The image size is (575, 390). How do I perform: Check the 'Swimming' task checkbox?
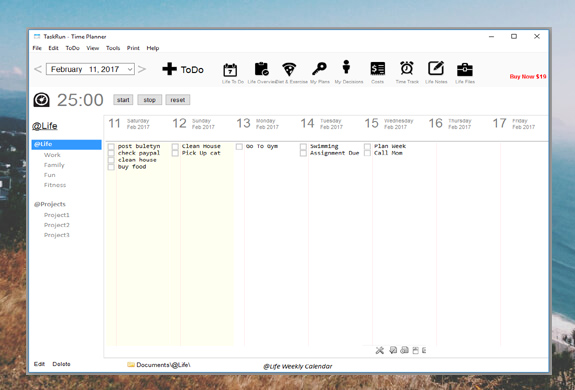coord(303,147)
